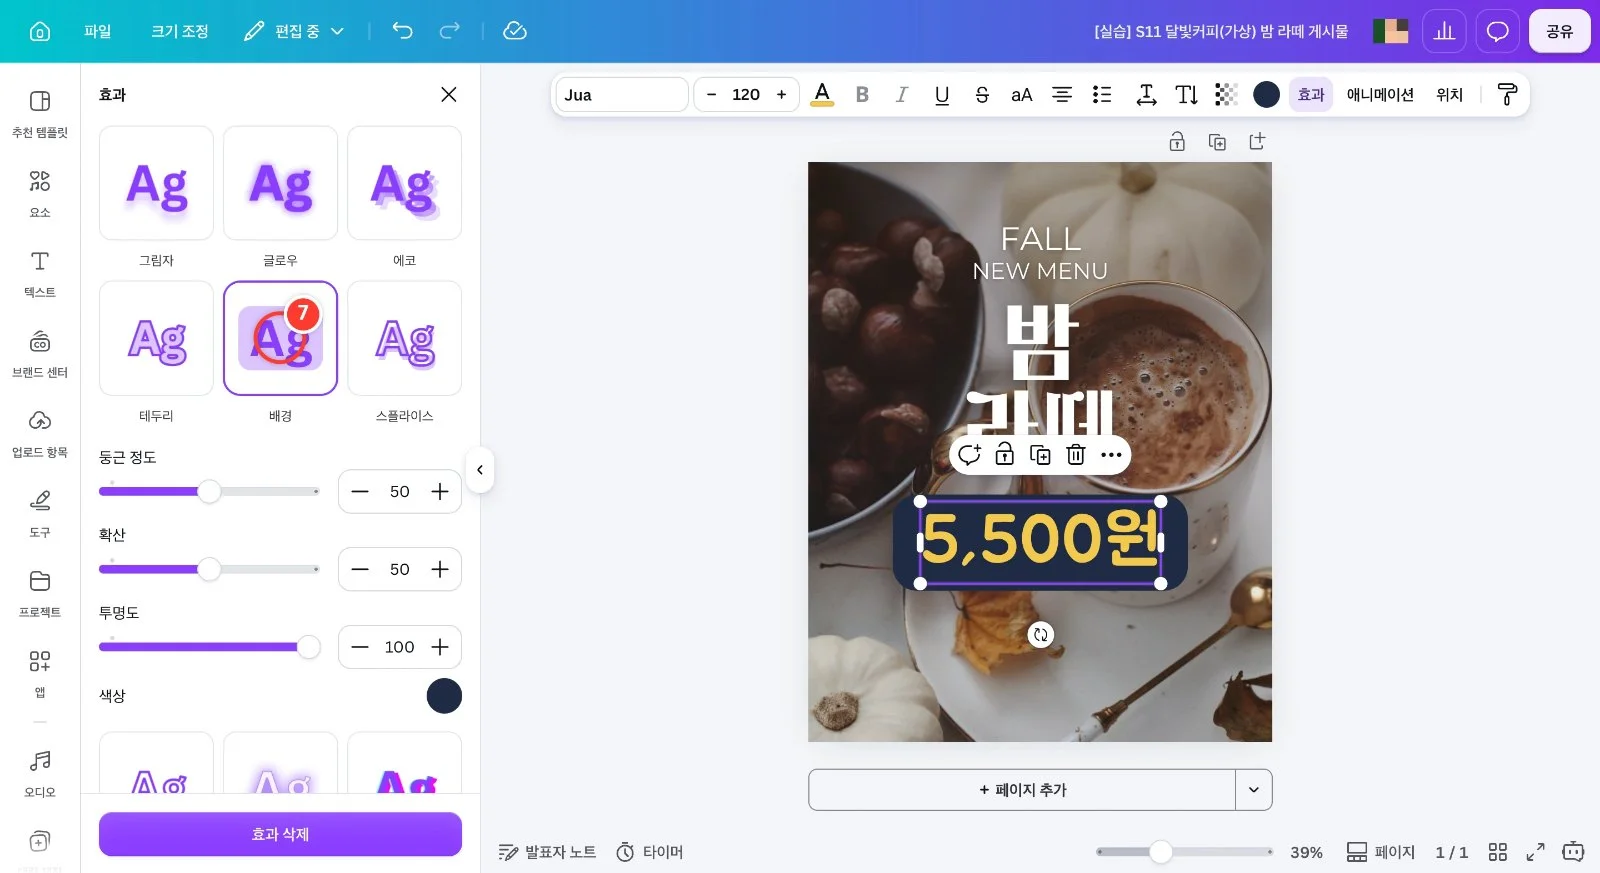Click the 애니메이션 toolbar button
The width and height of the screenshot is (1600, 873).
coord(1380,95)
